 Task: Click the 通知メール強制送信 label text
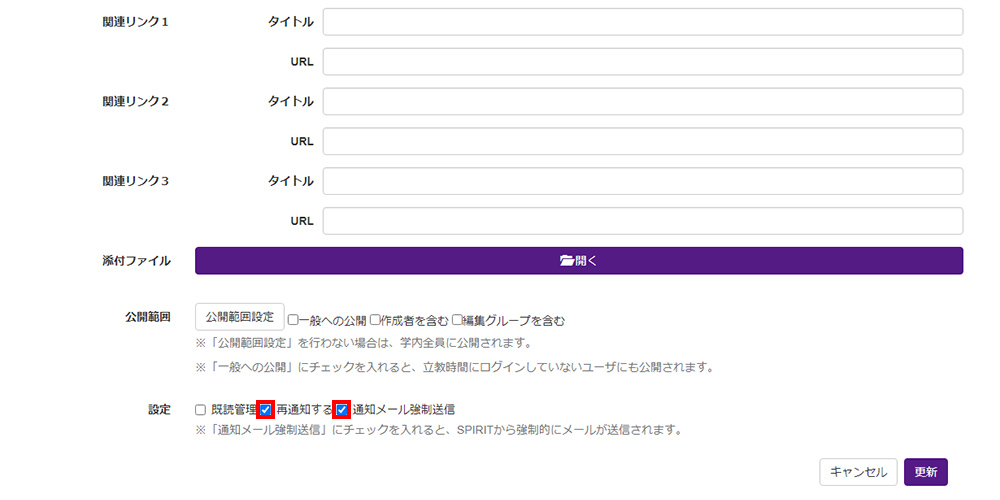pyautogui.click(x=403, y=410)
